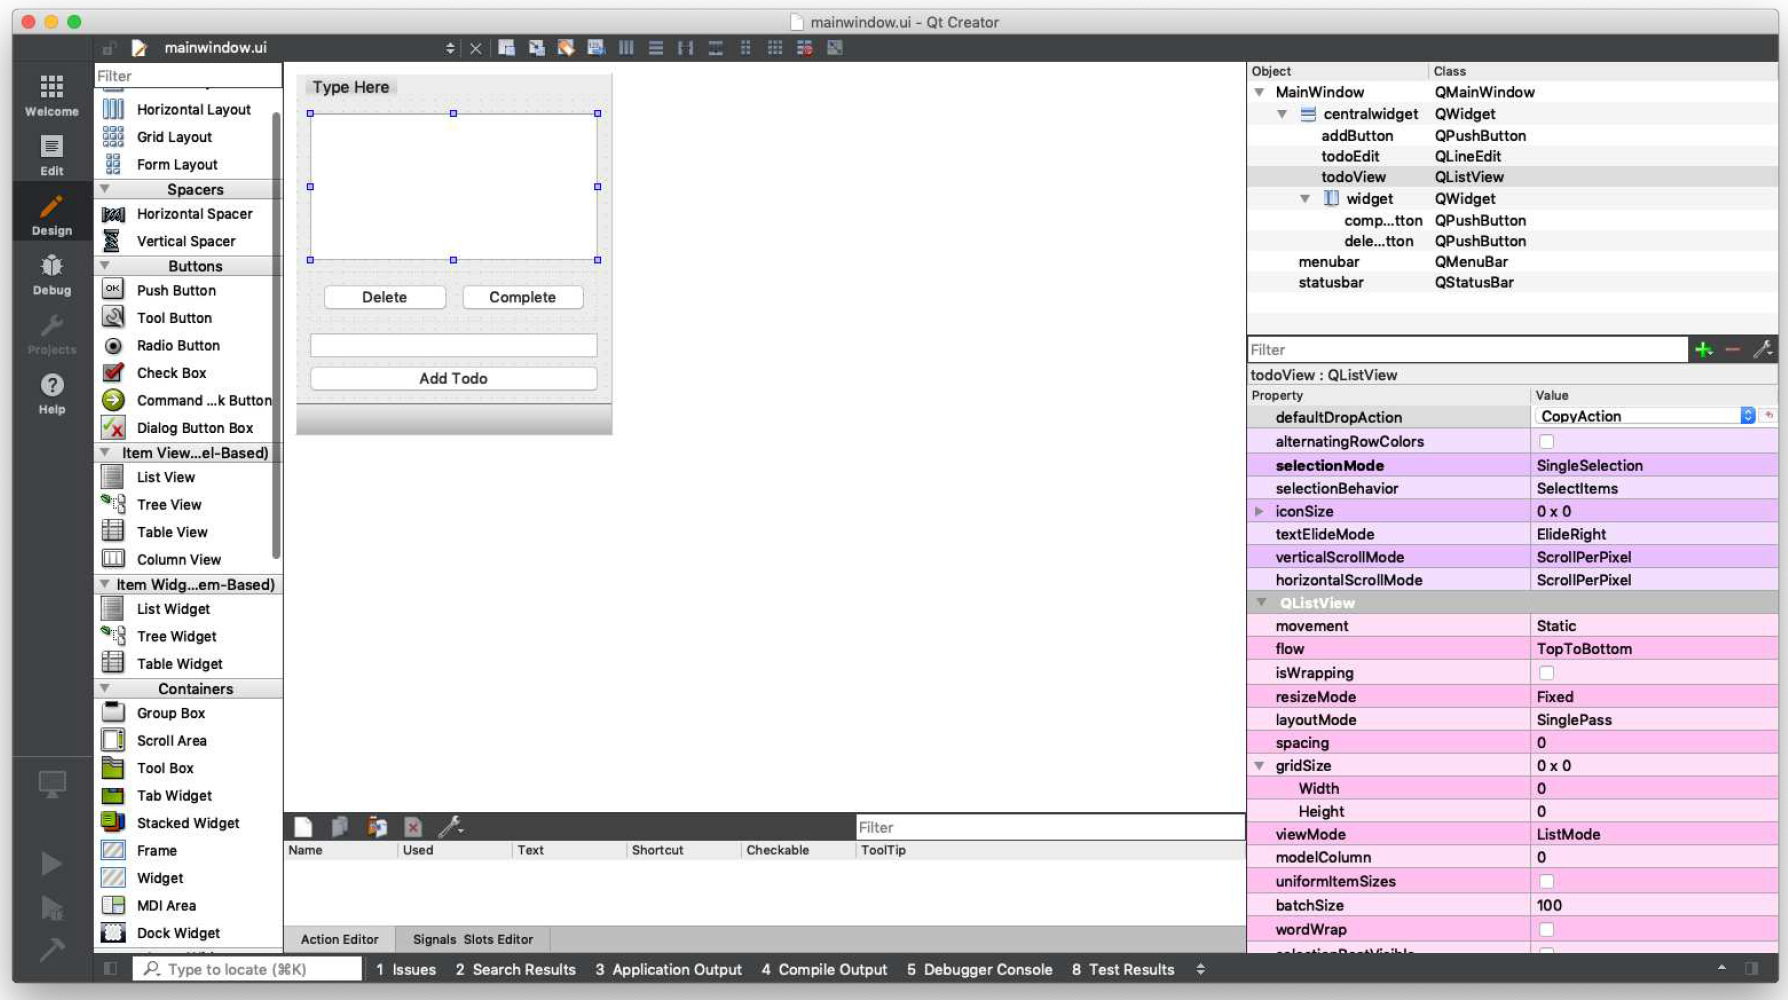Switch to the Signals Slots Editor tab
Screen dimensions: 1788x1000
click(473, 939)
